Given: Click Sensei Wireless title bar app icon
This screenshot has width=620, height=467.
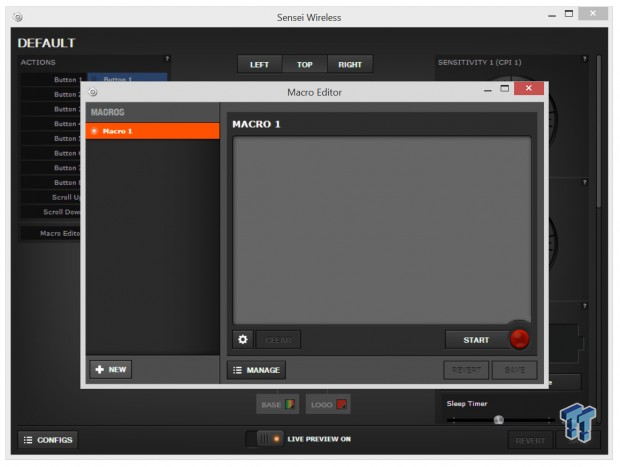Looking at the screenshot, I should click(x=18, y=17).
